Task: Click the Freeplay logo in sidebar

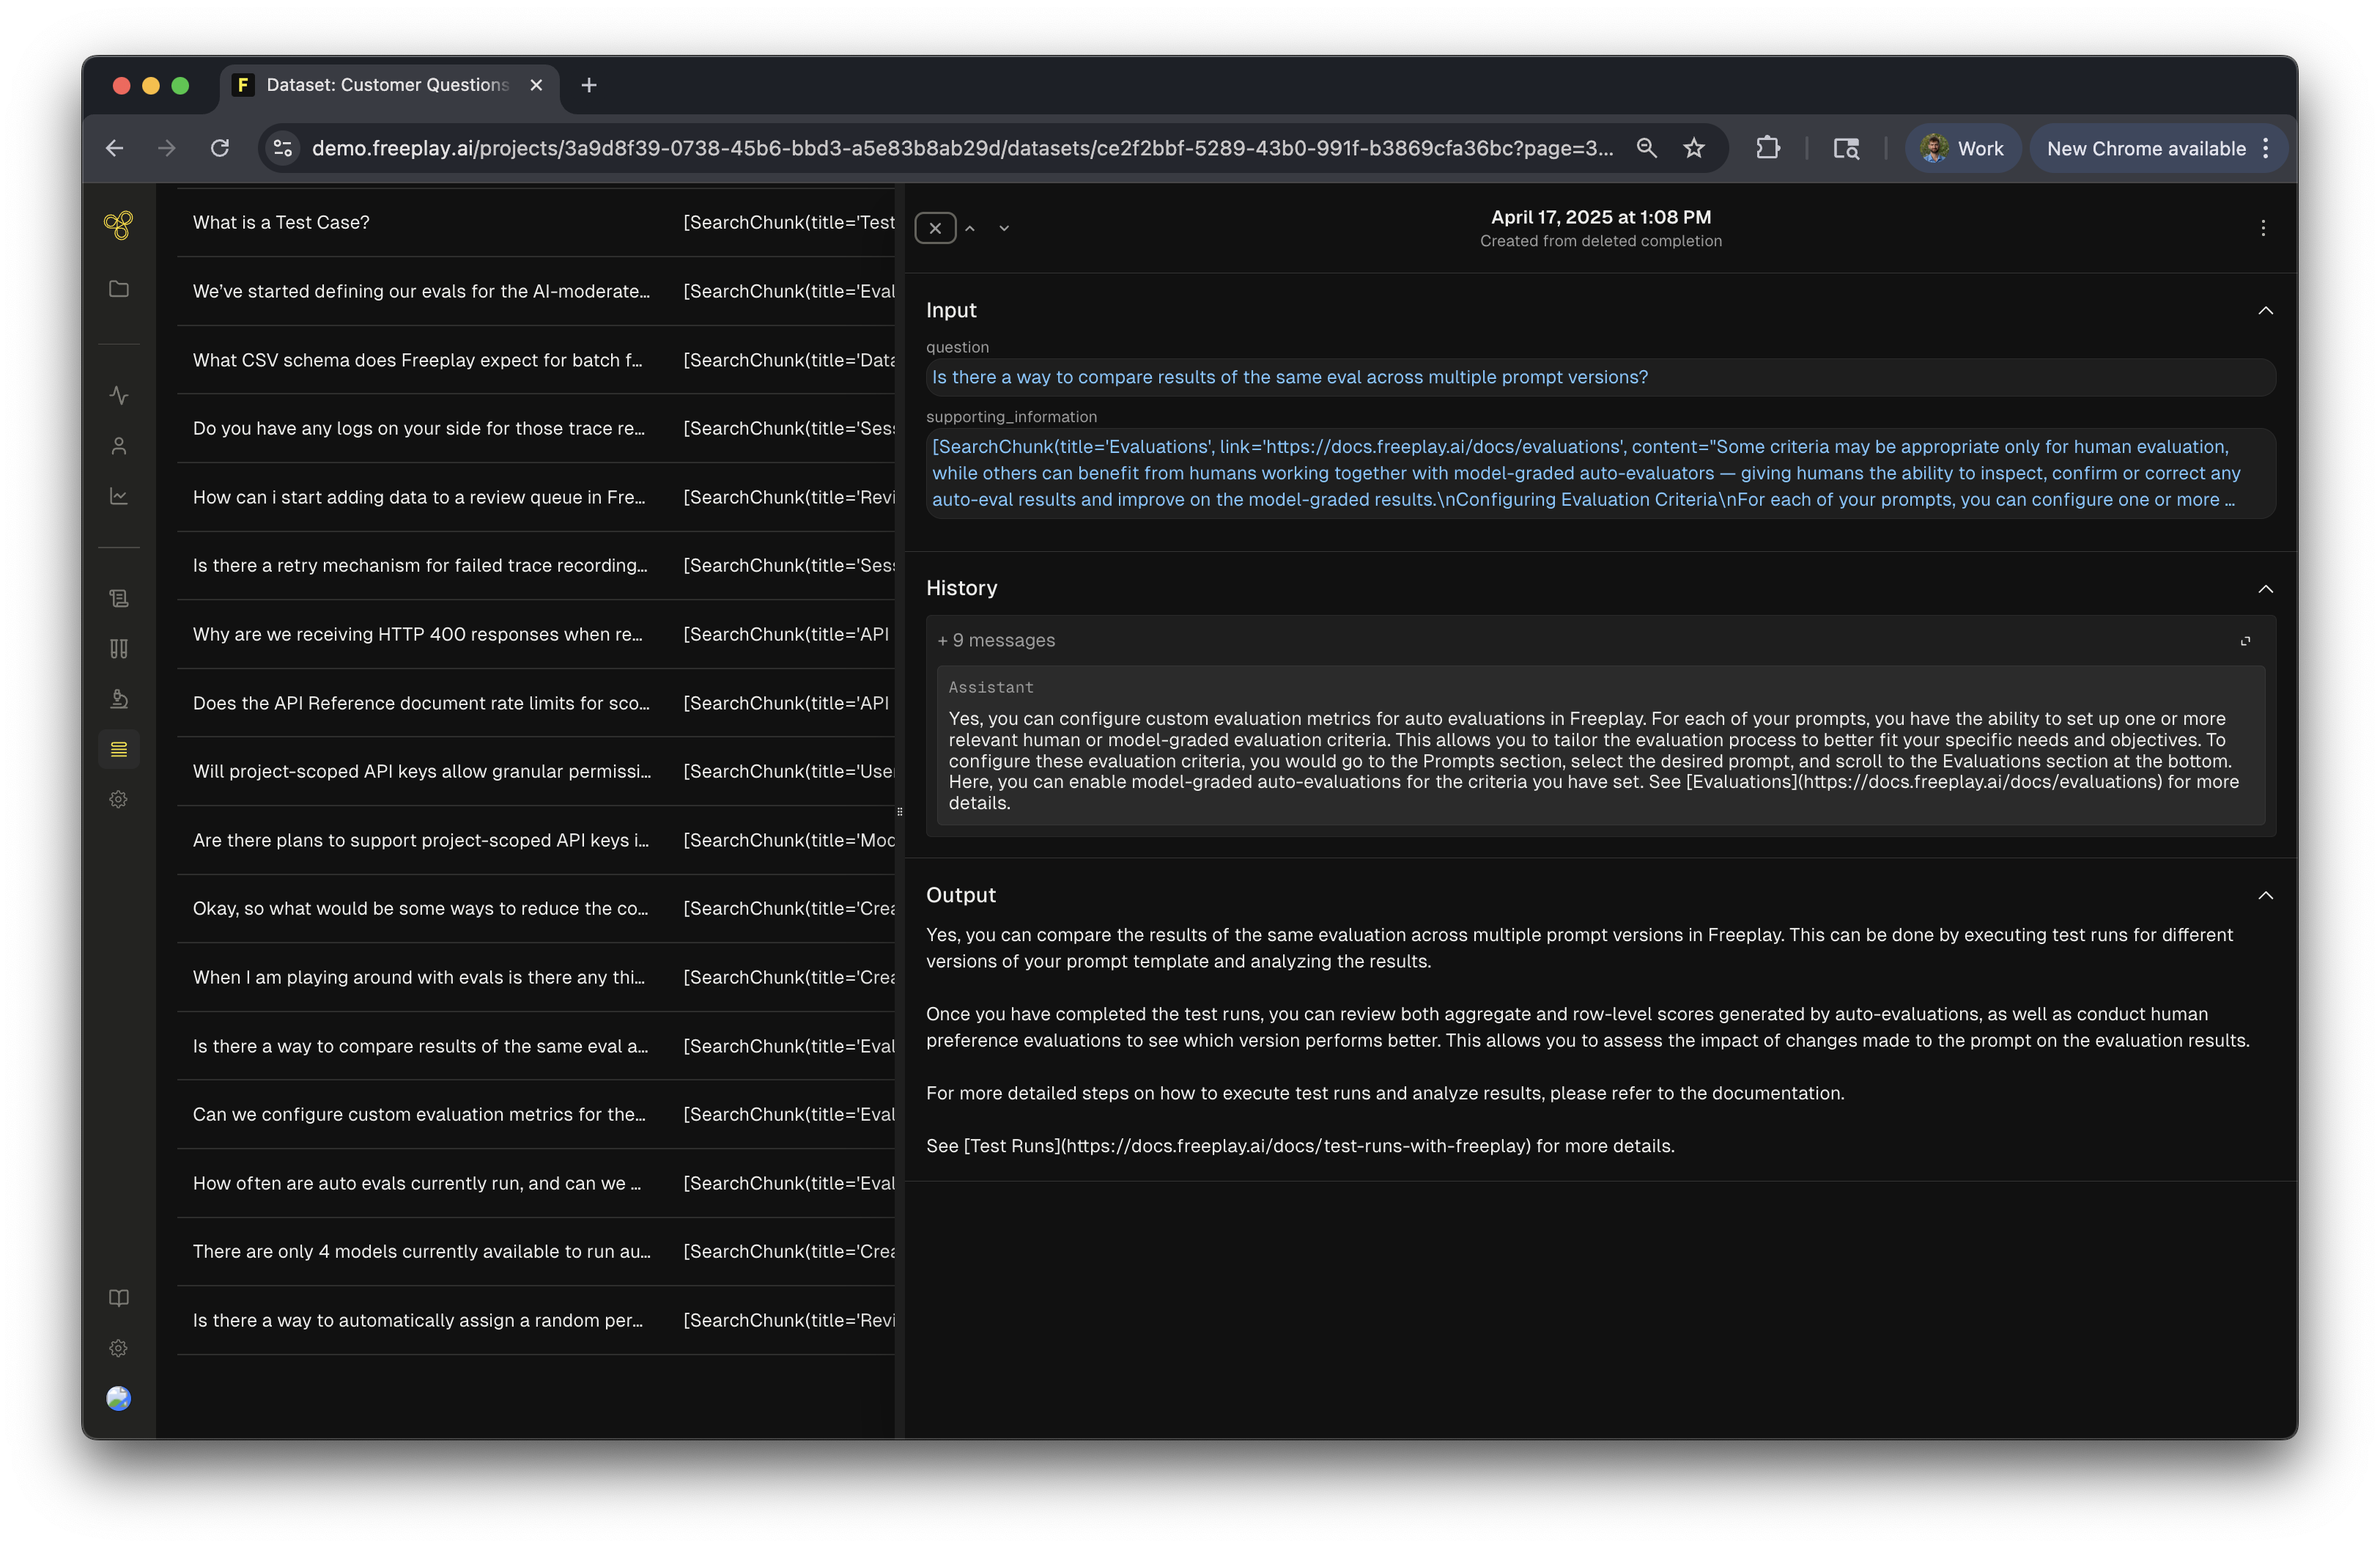Action: point(118,225)
